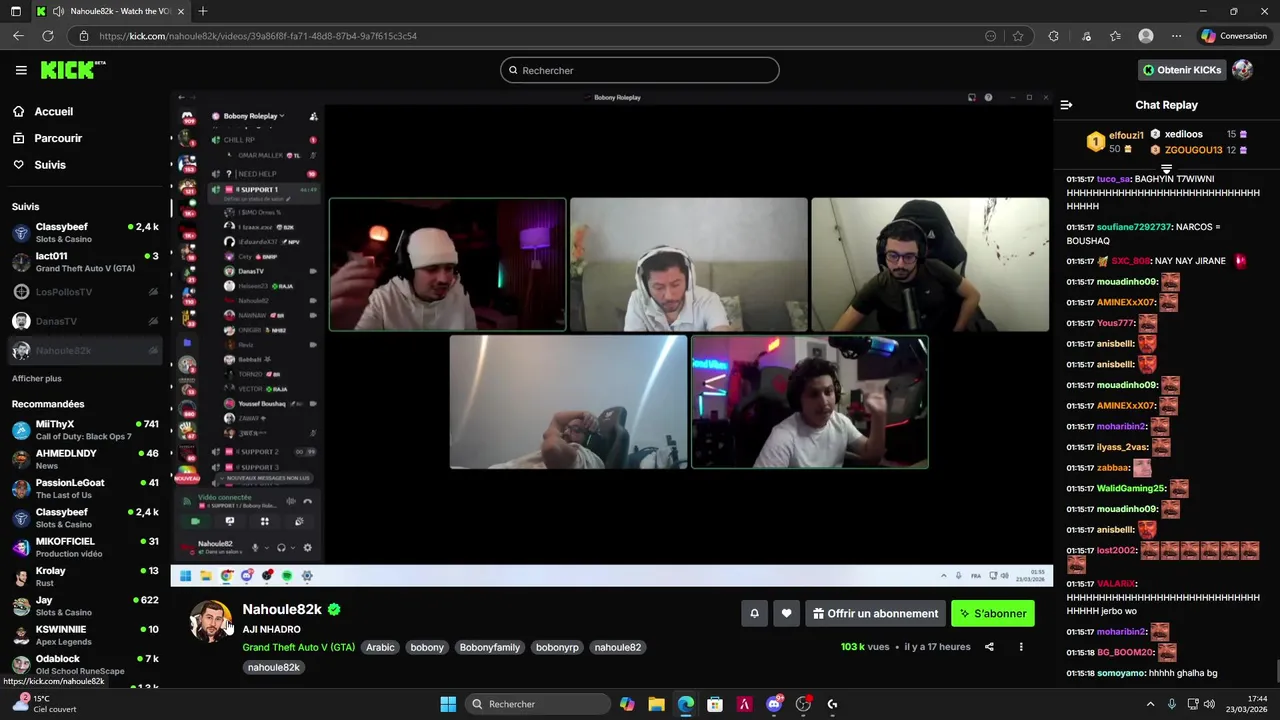Image resolution: width=1280 pixels, height=720 pixels.
Task: Click the heart follow button
Action: tap(786, 614)
